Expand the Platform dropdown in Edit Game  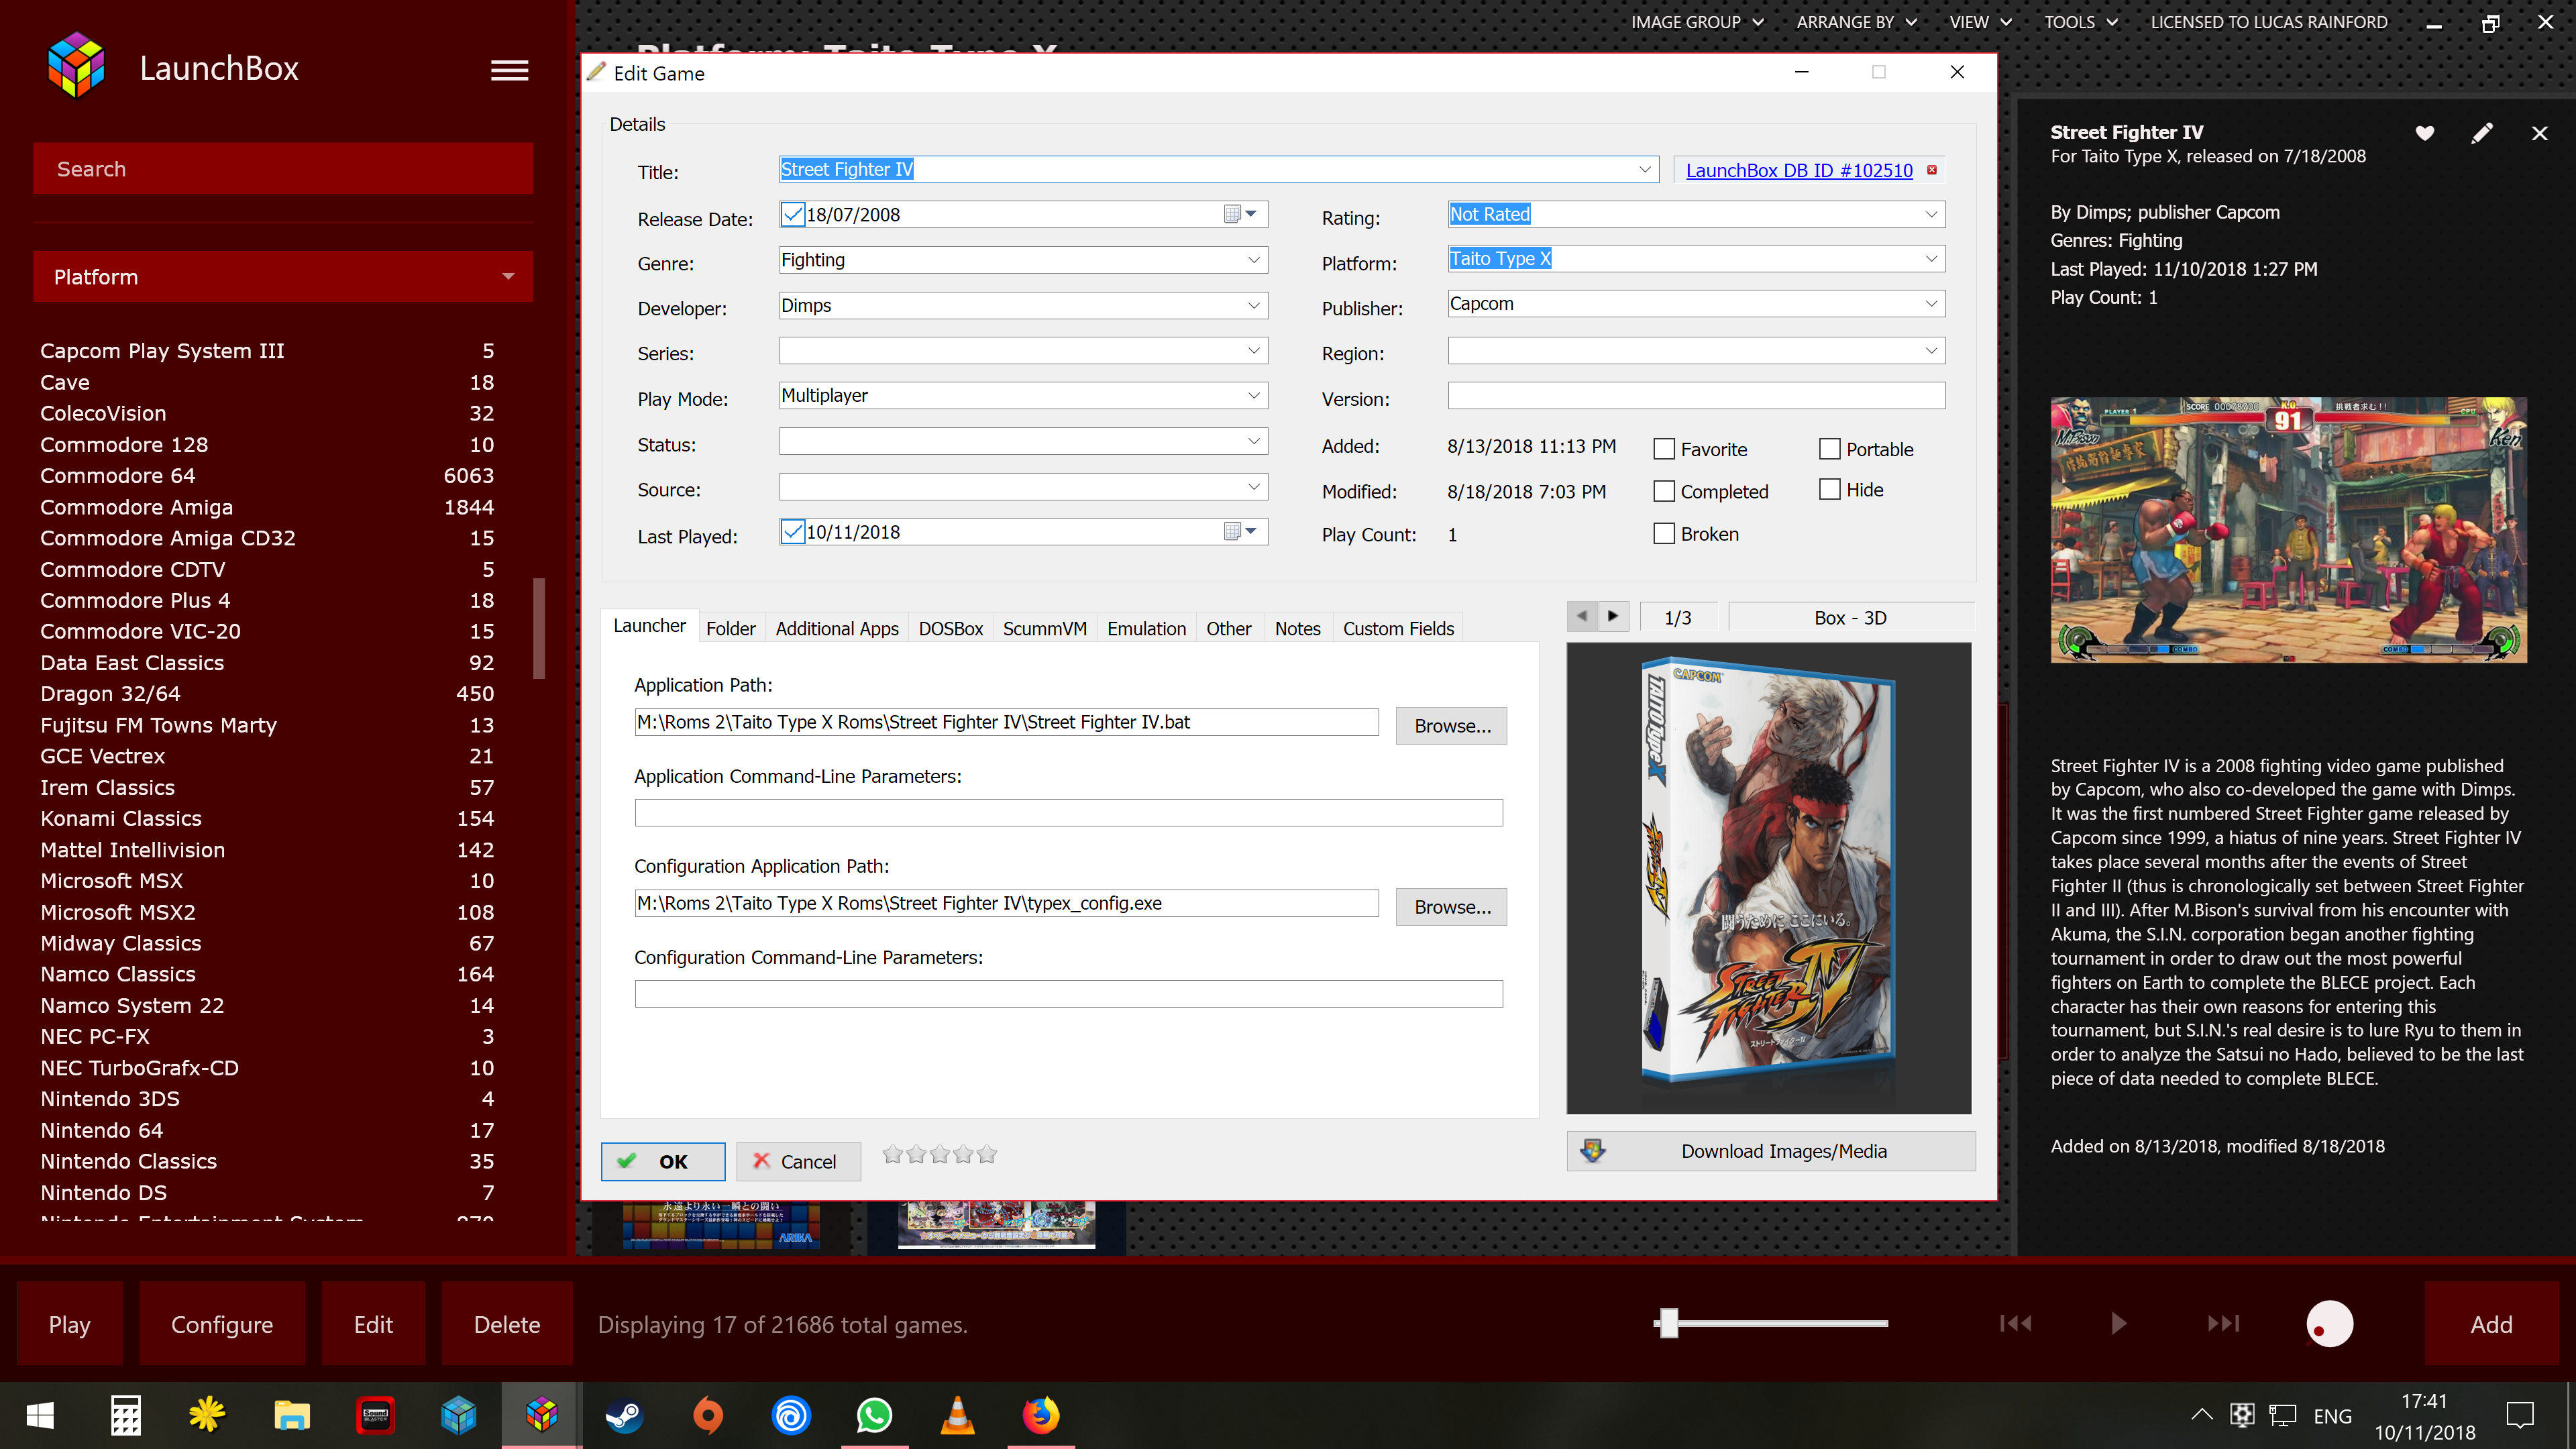[1931, 258]
